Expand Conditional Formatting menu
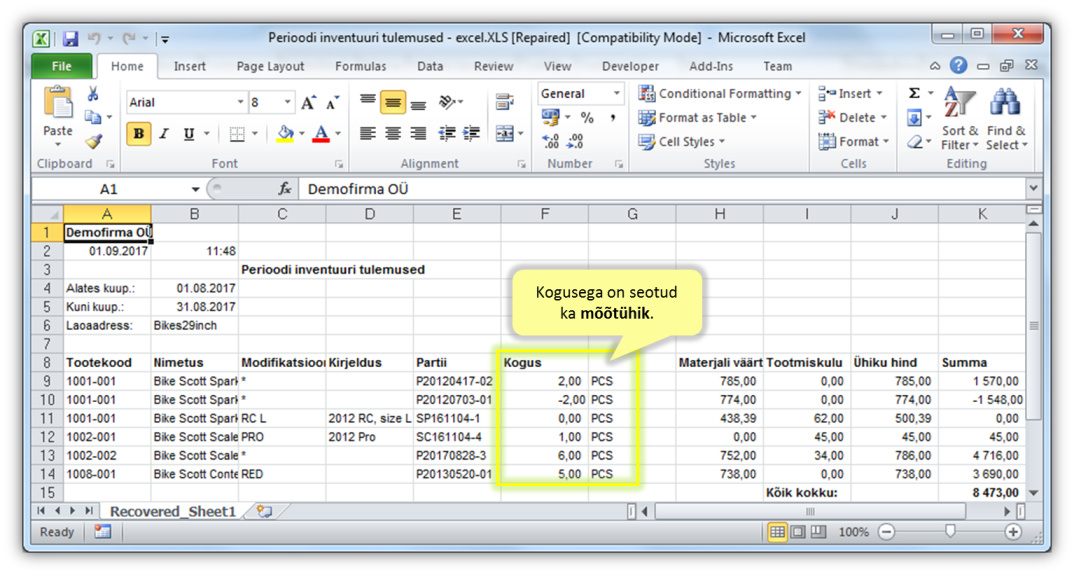Image resolution: width=1074 pixels, height=575 pixels. (719, 93)
